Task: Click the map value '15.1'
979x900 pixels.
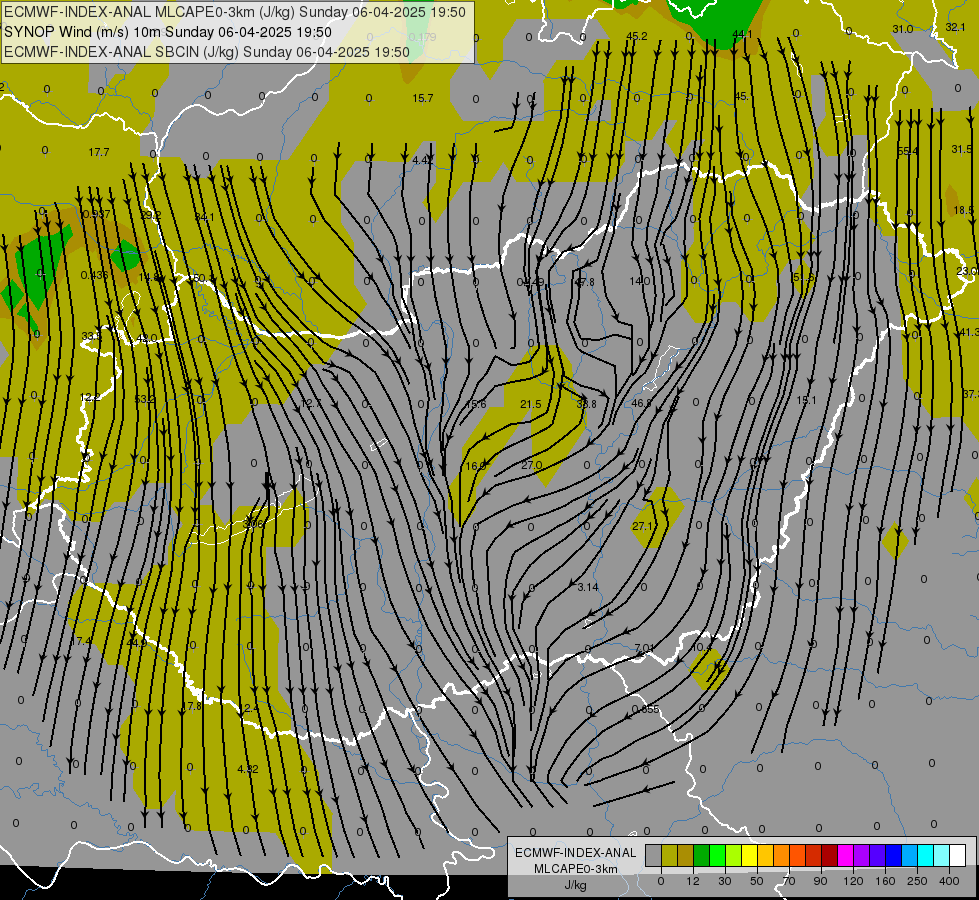Action: 806,400
